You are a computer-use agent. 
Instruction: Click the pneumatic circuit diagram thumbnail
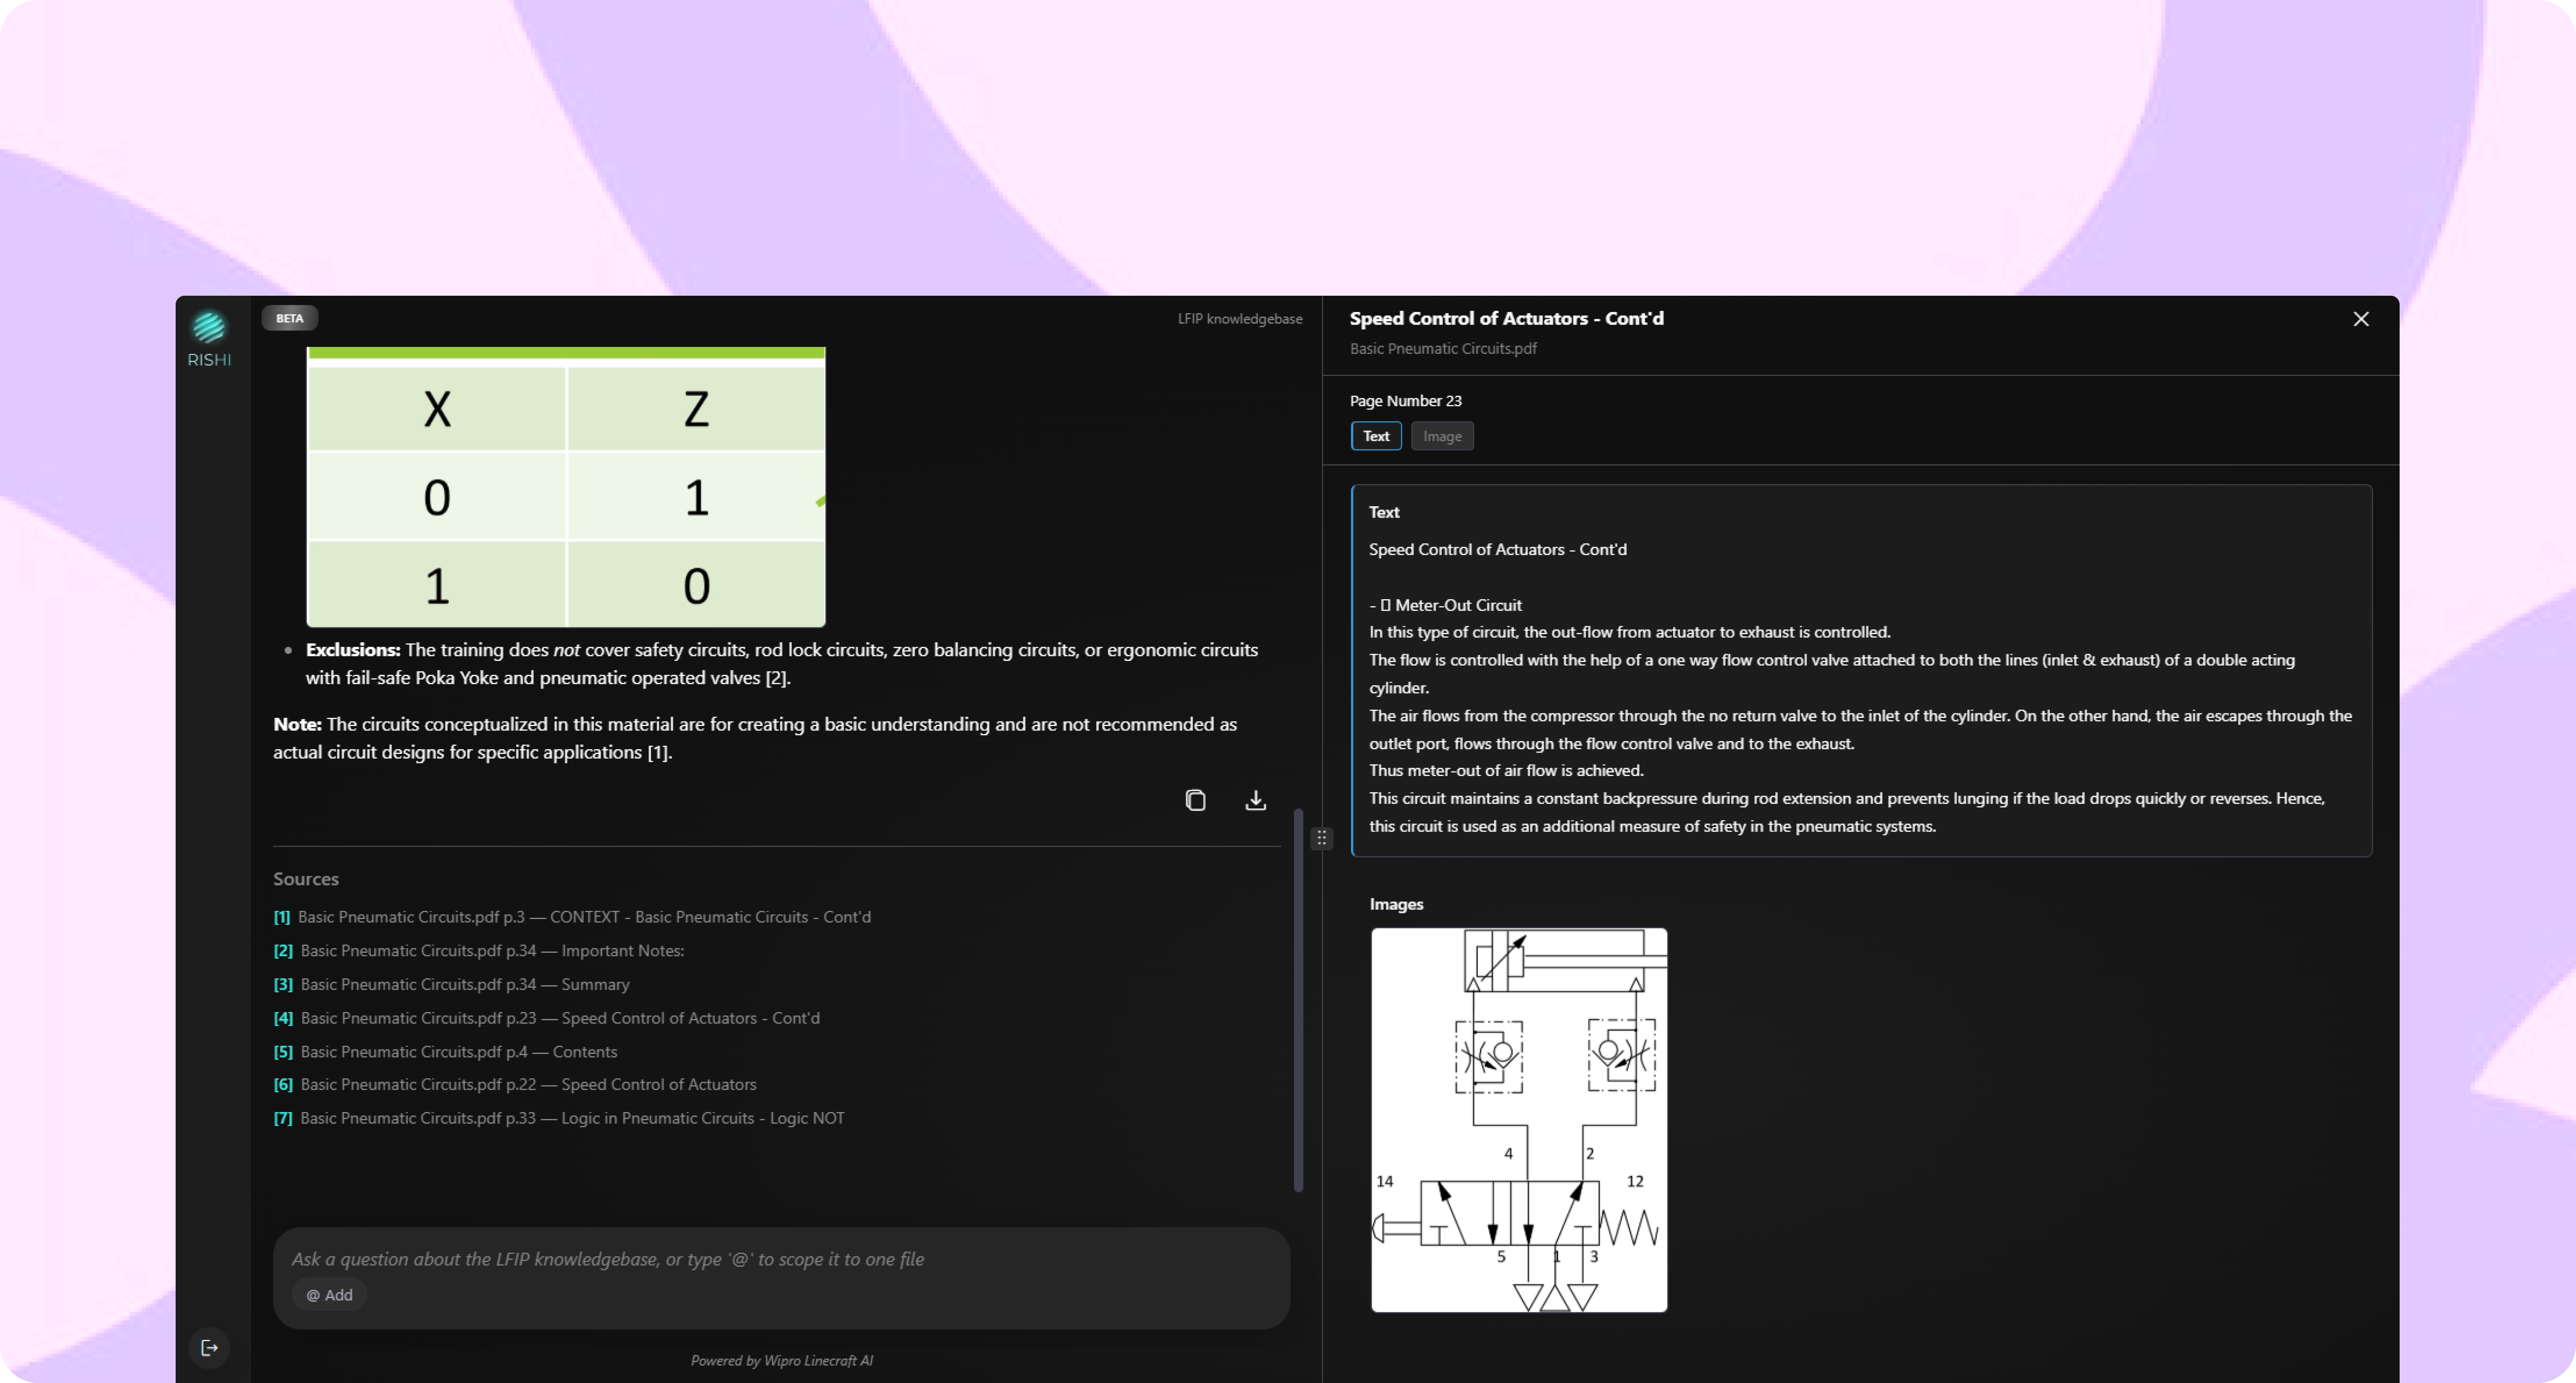[x=1519, y=1120]
